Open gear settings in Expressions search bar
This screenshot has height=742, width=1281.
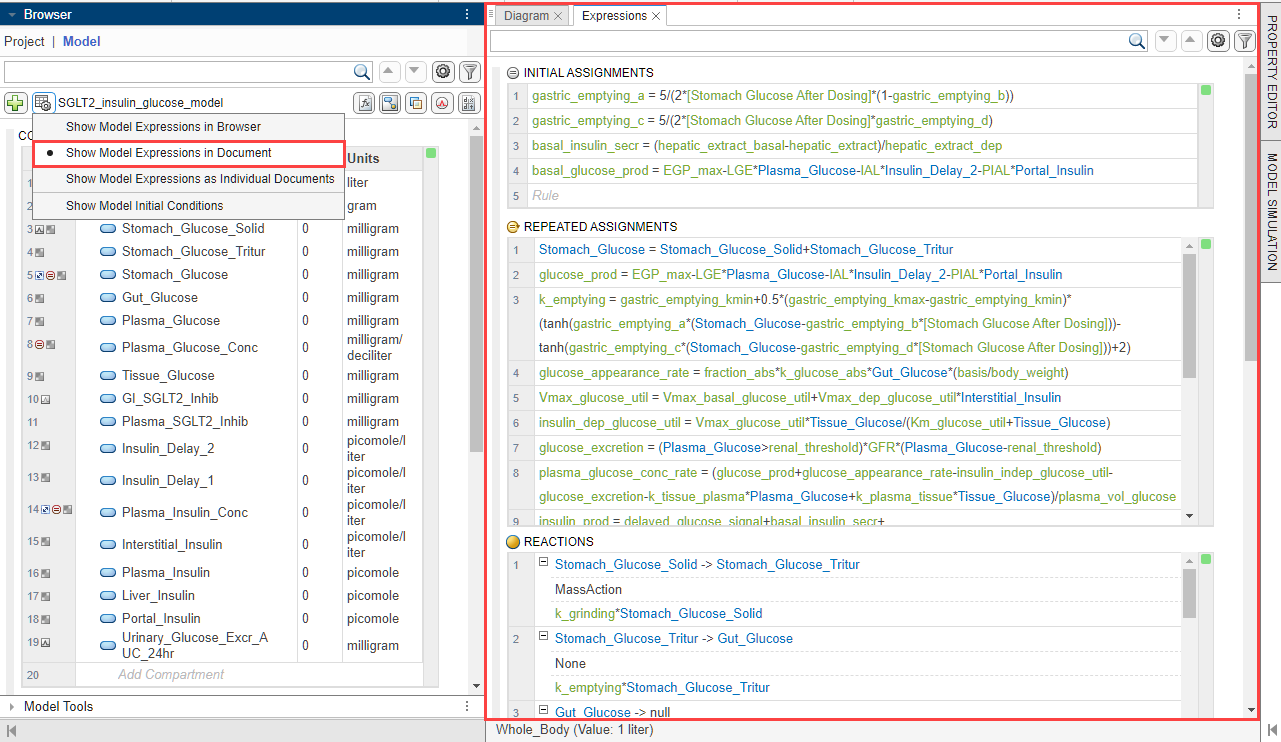point(1217,41)
